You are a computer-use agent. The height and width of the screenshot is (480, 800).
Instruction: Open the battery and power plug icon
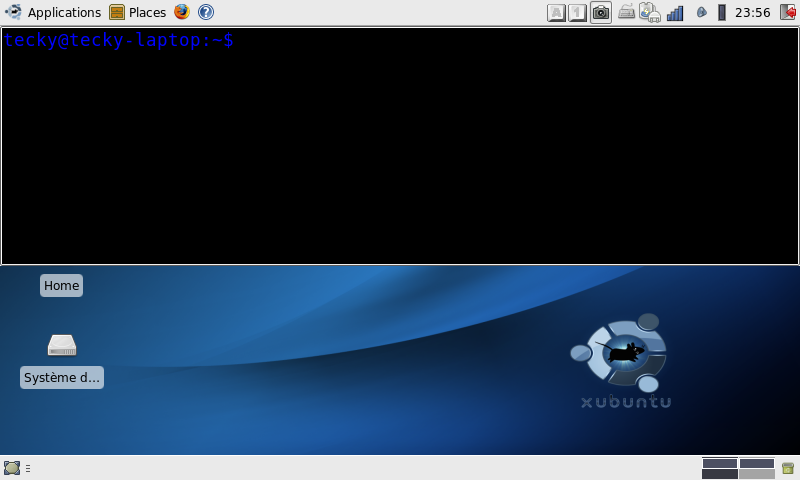[649, 12]
